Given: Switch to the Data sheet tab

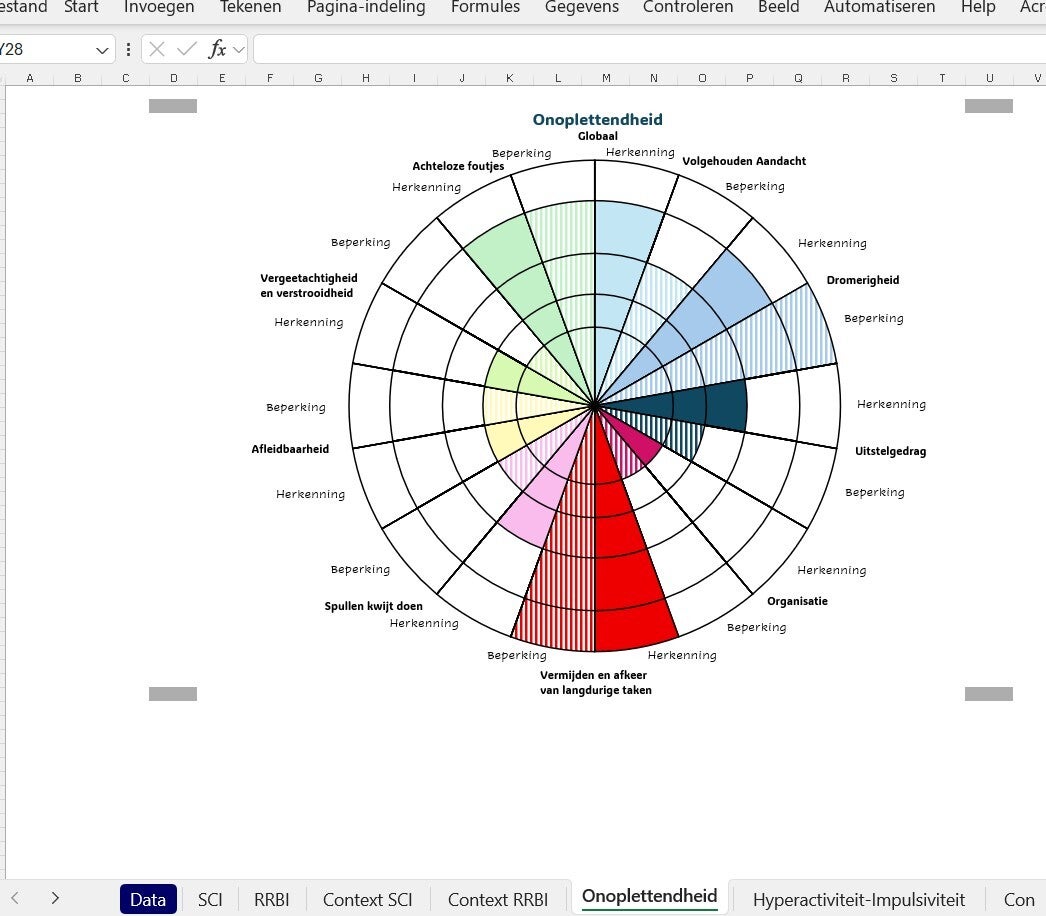Looking at the screenshot, I should coord(148,899).
